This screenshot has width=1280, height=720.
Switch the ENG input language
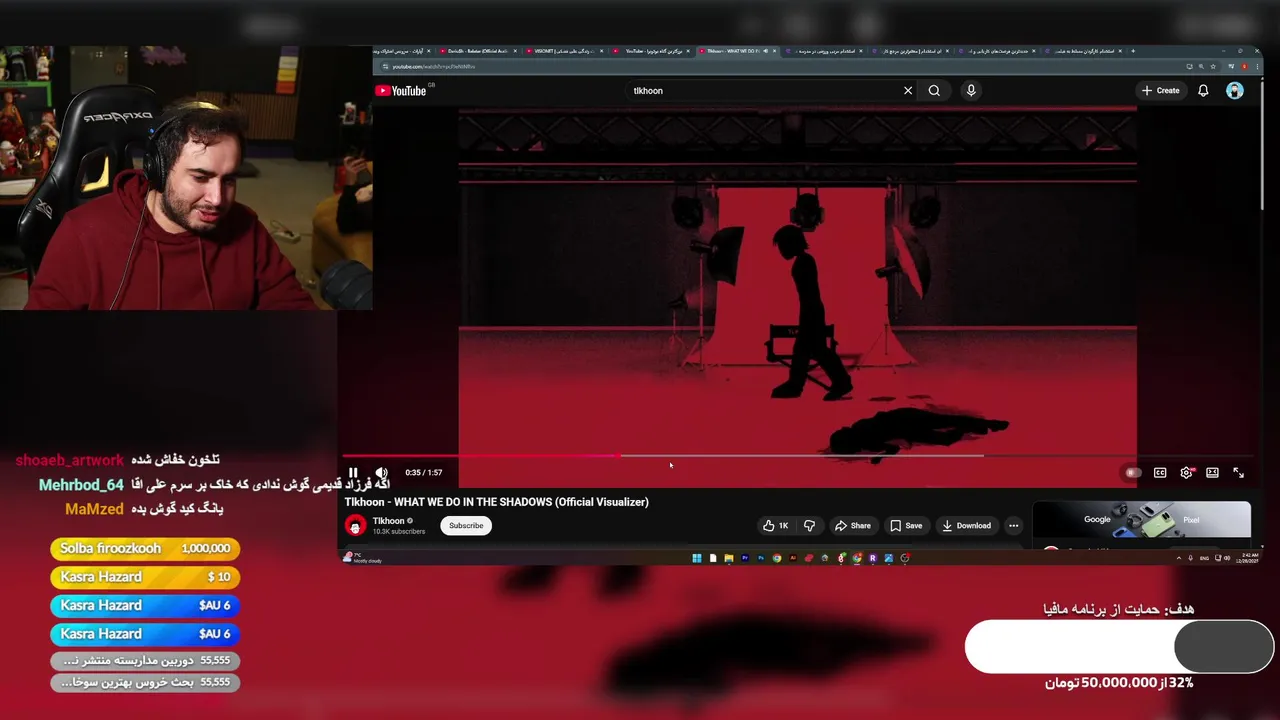1204,558
